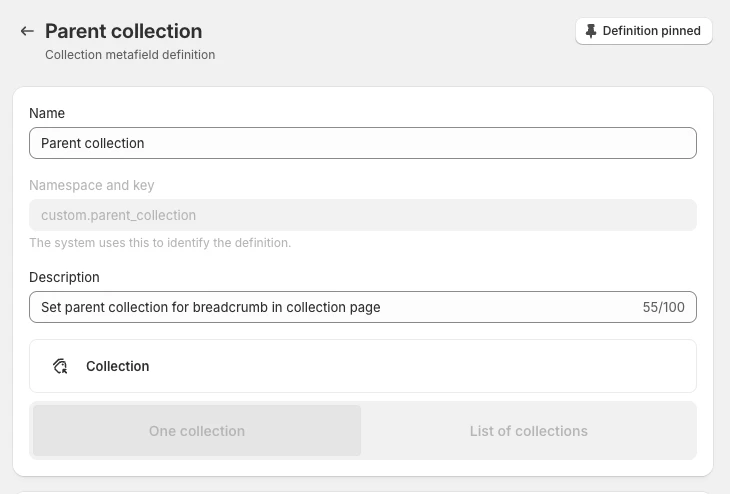Click the Namespace and key label
Screen dimensions: 730x494
pyautogui.click(x=92, y=185)
